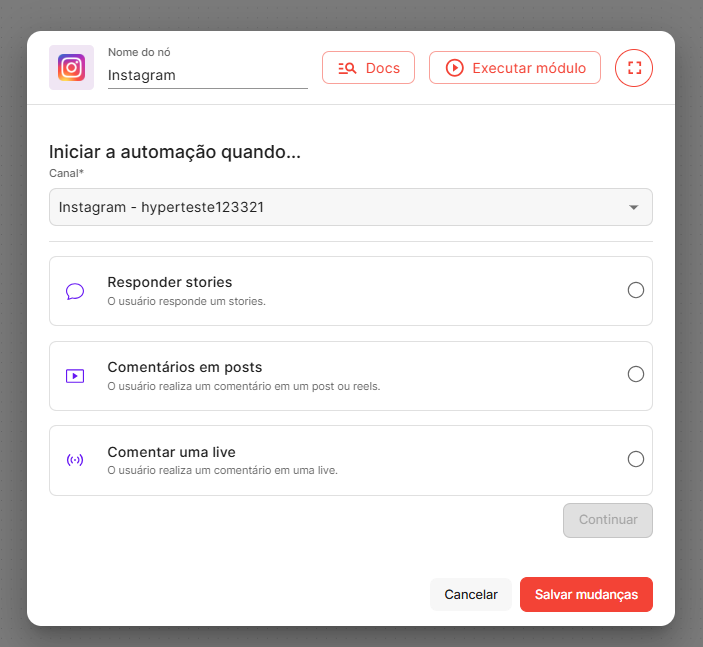Expand the dialog with the fullscreen icon
This screenshot has width=703, height=647.
click(633, 68)
